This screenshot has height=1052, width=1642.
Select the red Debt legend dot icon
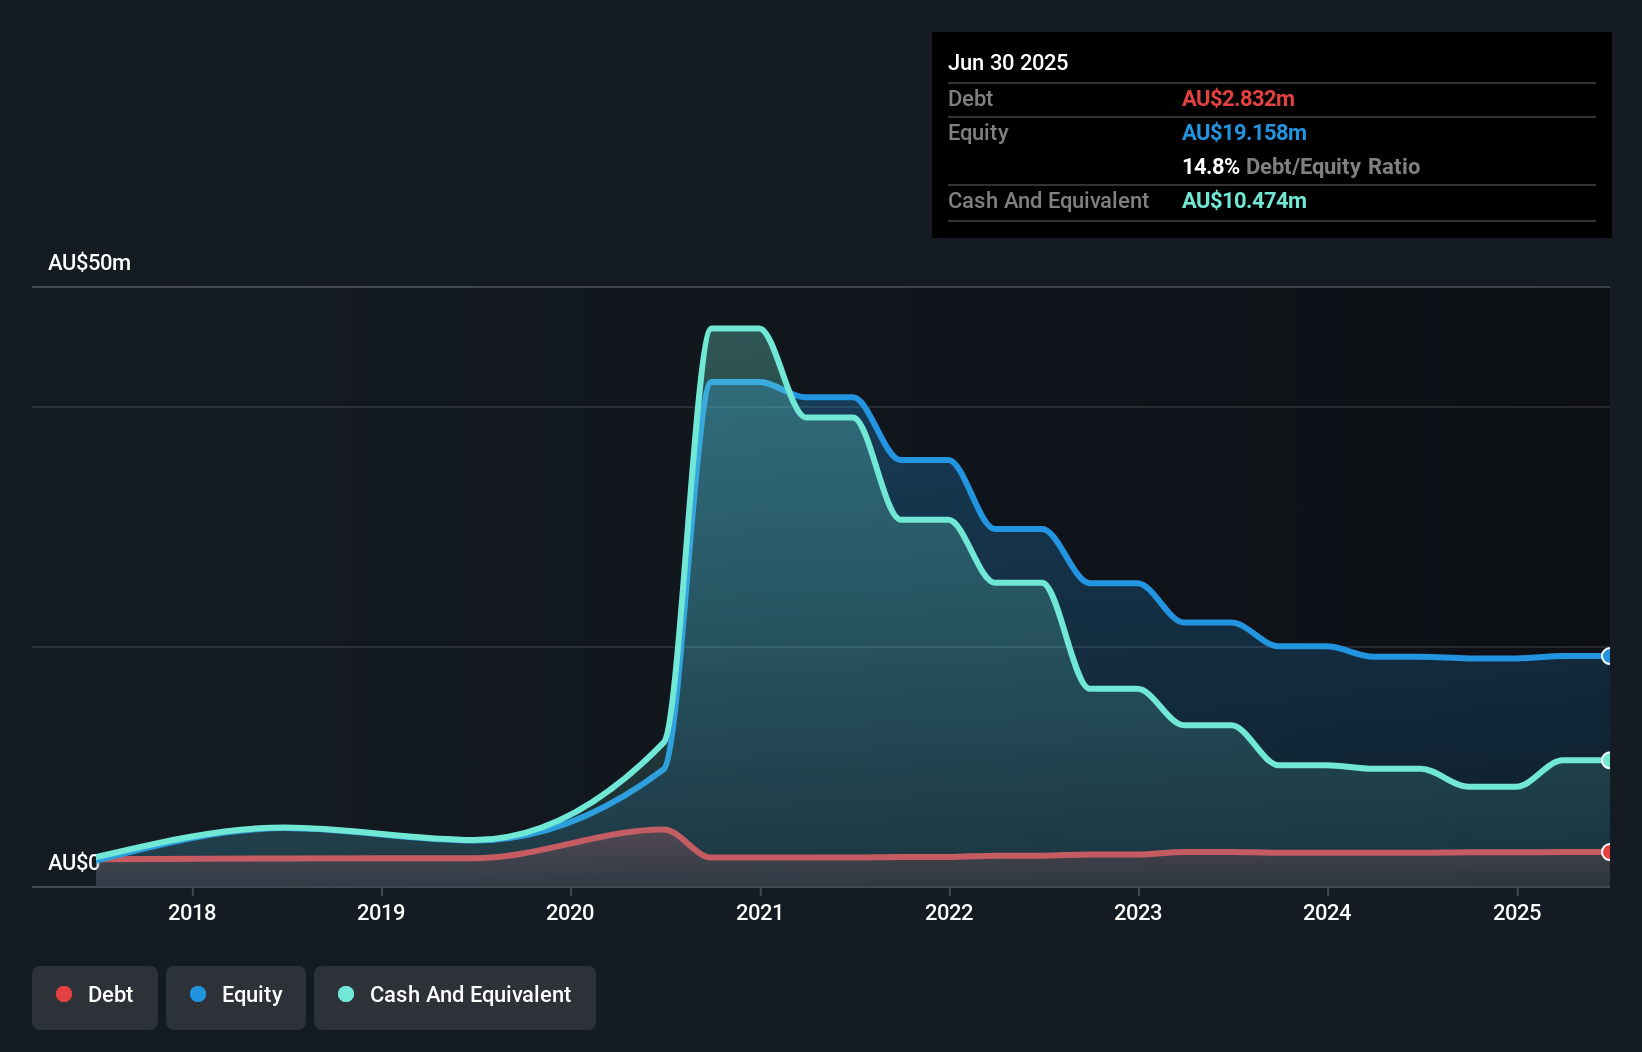click(x=63, y=994)
